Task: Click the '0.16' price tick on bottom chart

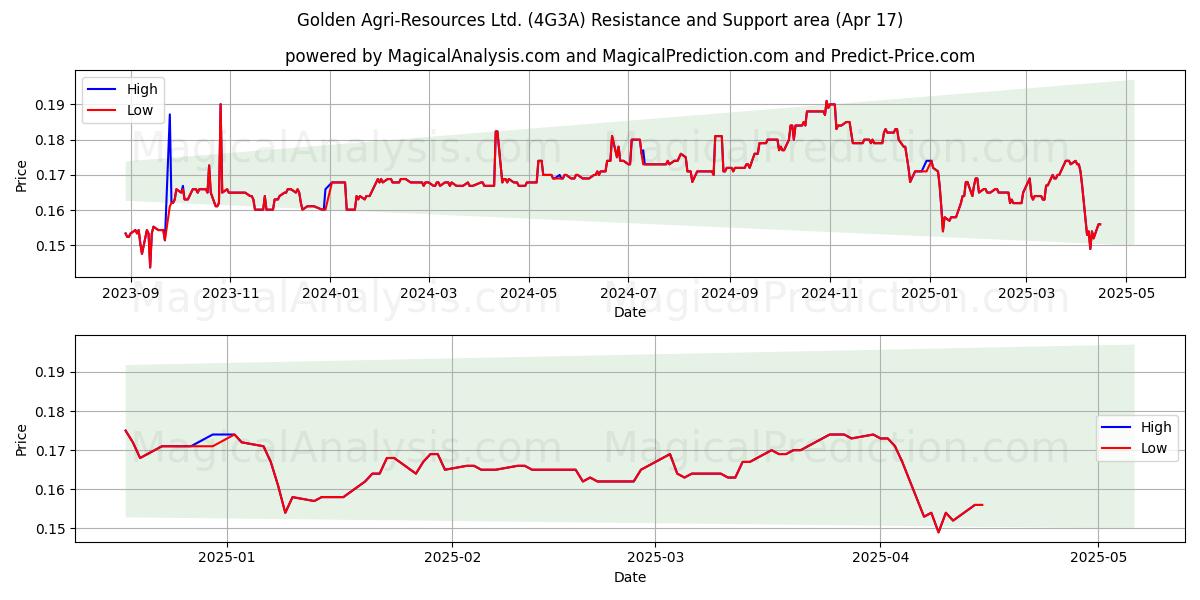Action: (x=51, y=490)
